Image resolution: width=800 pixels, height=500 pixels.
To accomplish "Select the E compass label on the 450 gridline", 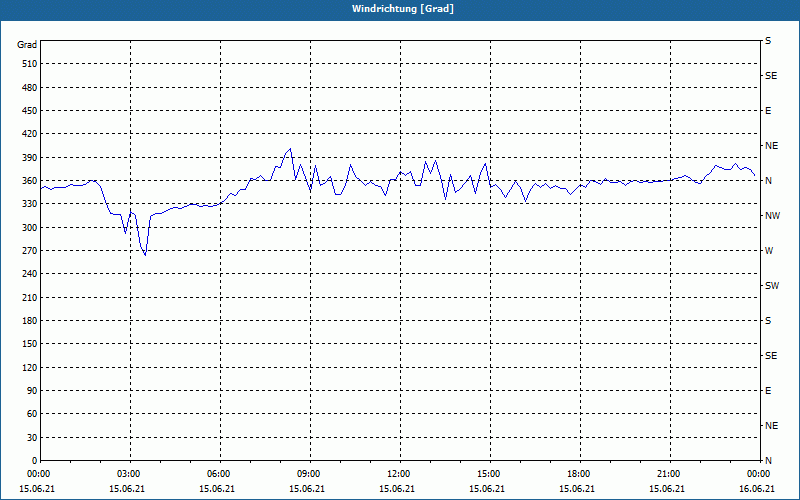I will click(768, 111).
